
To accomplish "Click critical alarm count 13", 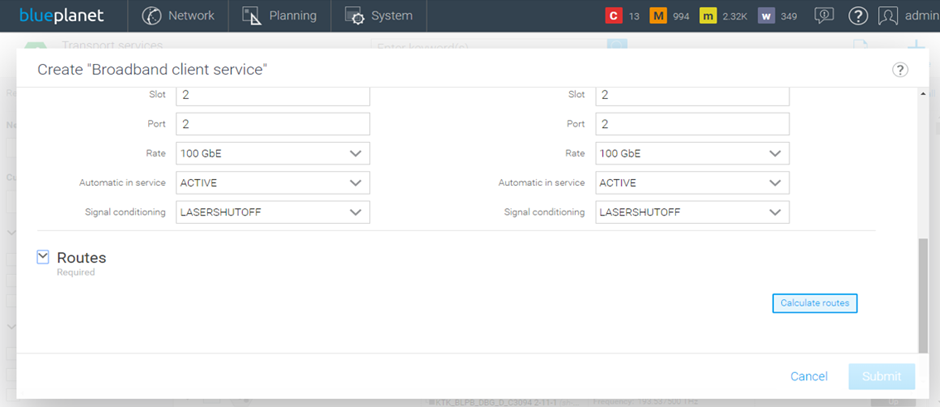I will coord(634,17).
